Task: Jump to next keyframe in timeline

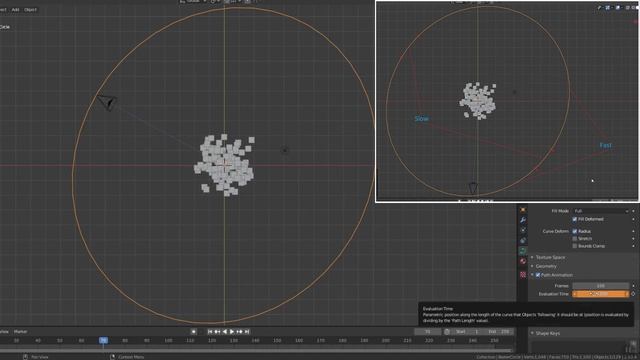Action: click(239, 332)
